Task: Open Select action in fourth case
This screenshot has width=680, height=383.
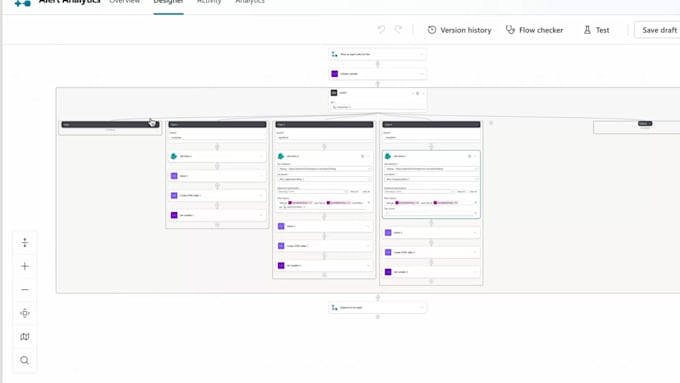Action: pos(431,232)
